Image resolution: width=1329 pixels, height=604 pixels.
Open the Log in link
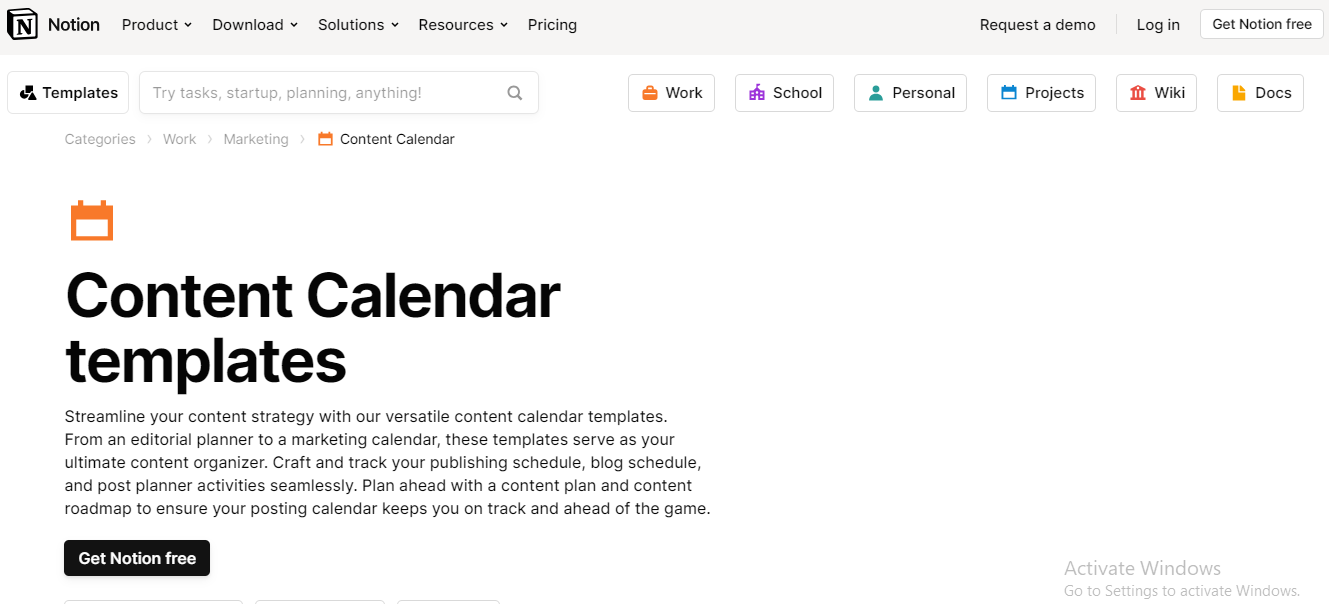[x=1158, y=25]
